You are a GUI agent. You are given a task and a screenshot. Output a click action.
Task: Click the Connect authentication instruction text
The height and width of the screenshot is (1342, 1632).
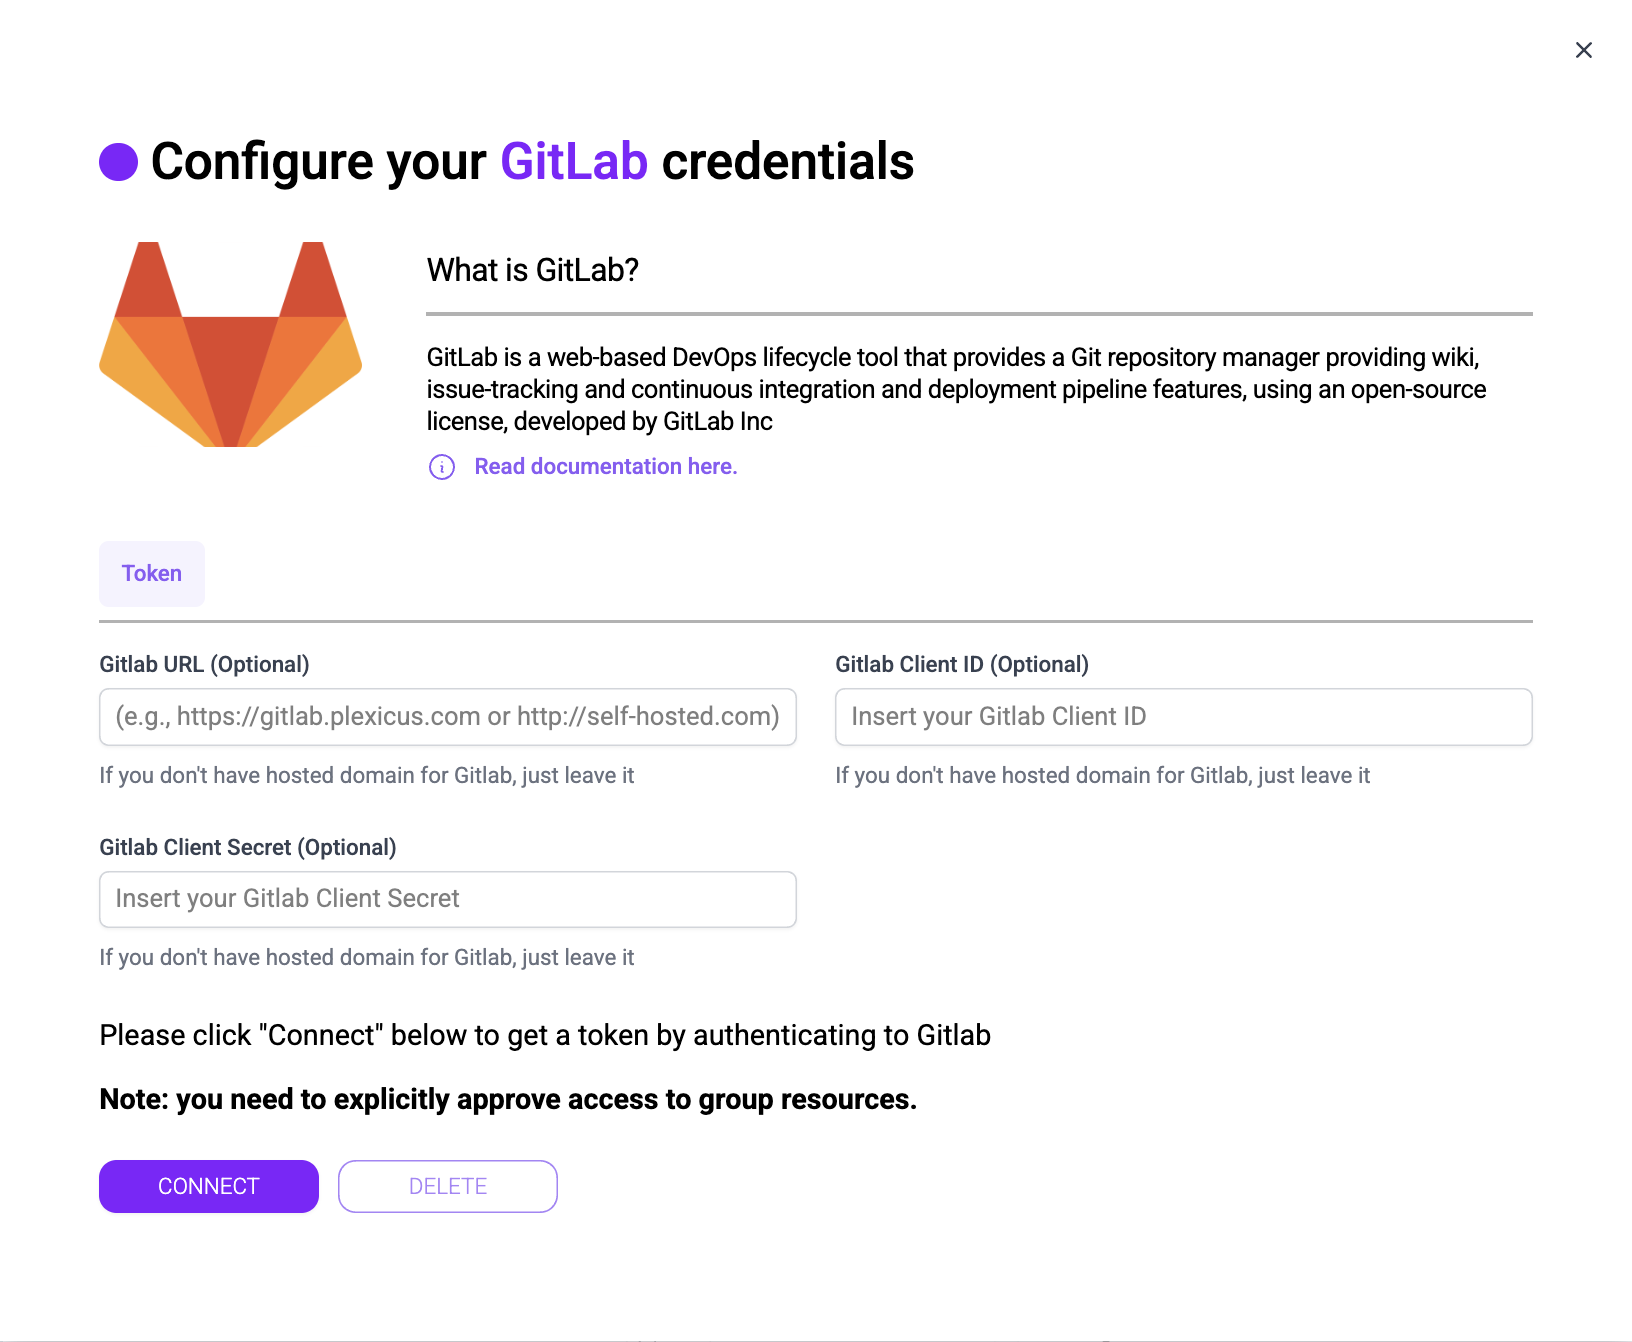[545, 1035]
